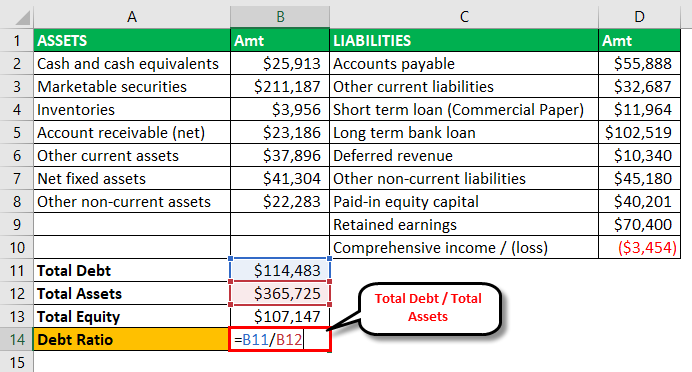Image resolution: width=692 pixels, height=372 pixels.
Task: Select the $365,725 total assets value
Action: click(280, 293)
